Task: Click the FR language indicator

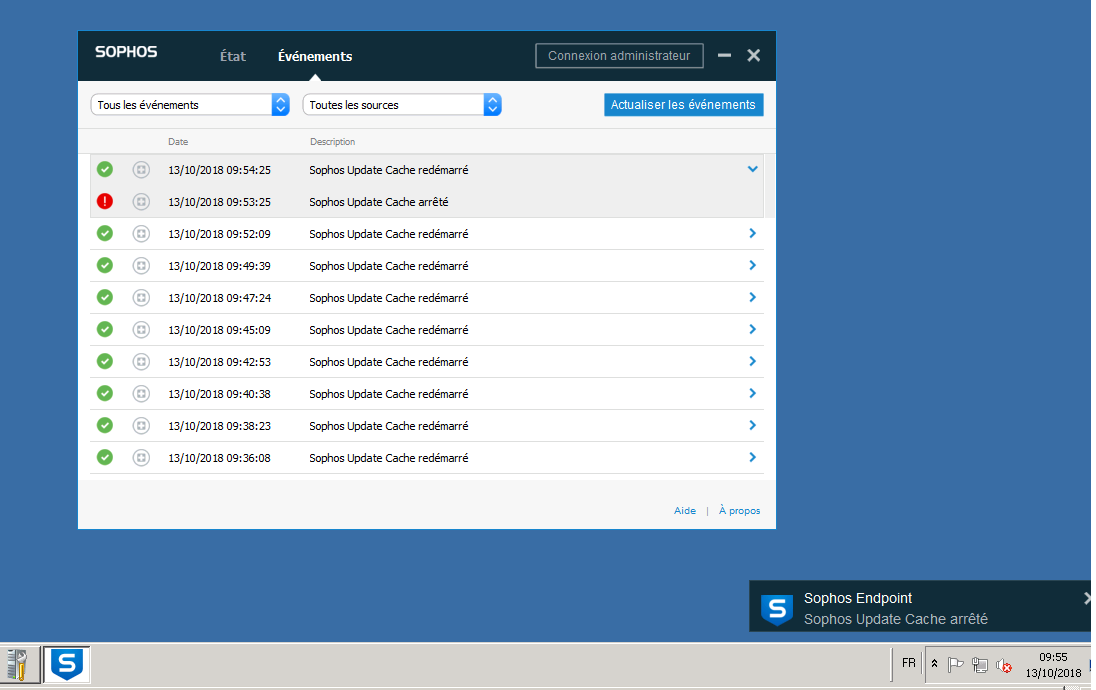Action: click(x=909, y=663)
